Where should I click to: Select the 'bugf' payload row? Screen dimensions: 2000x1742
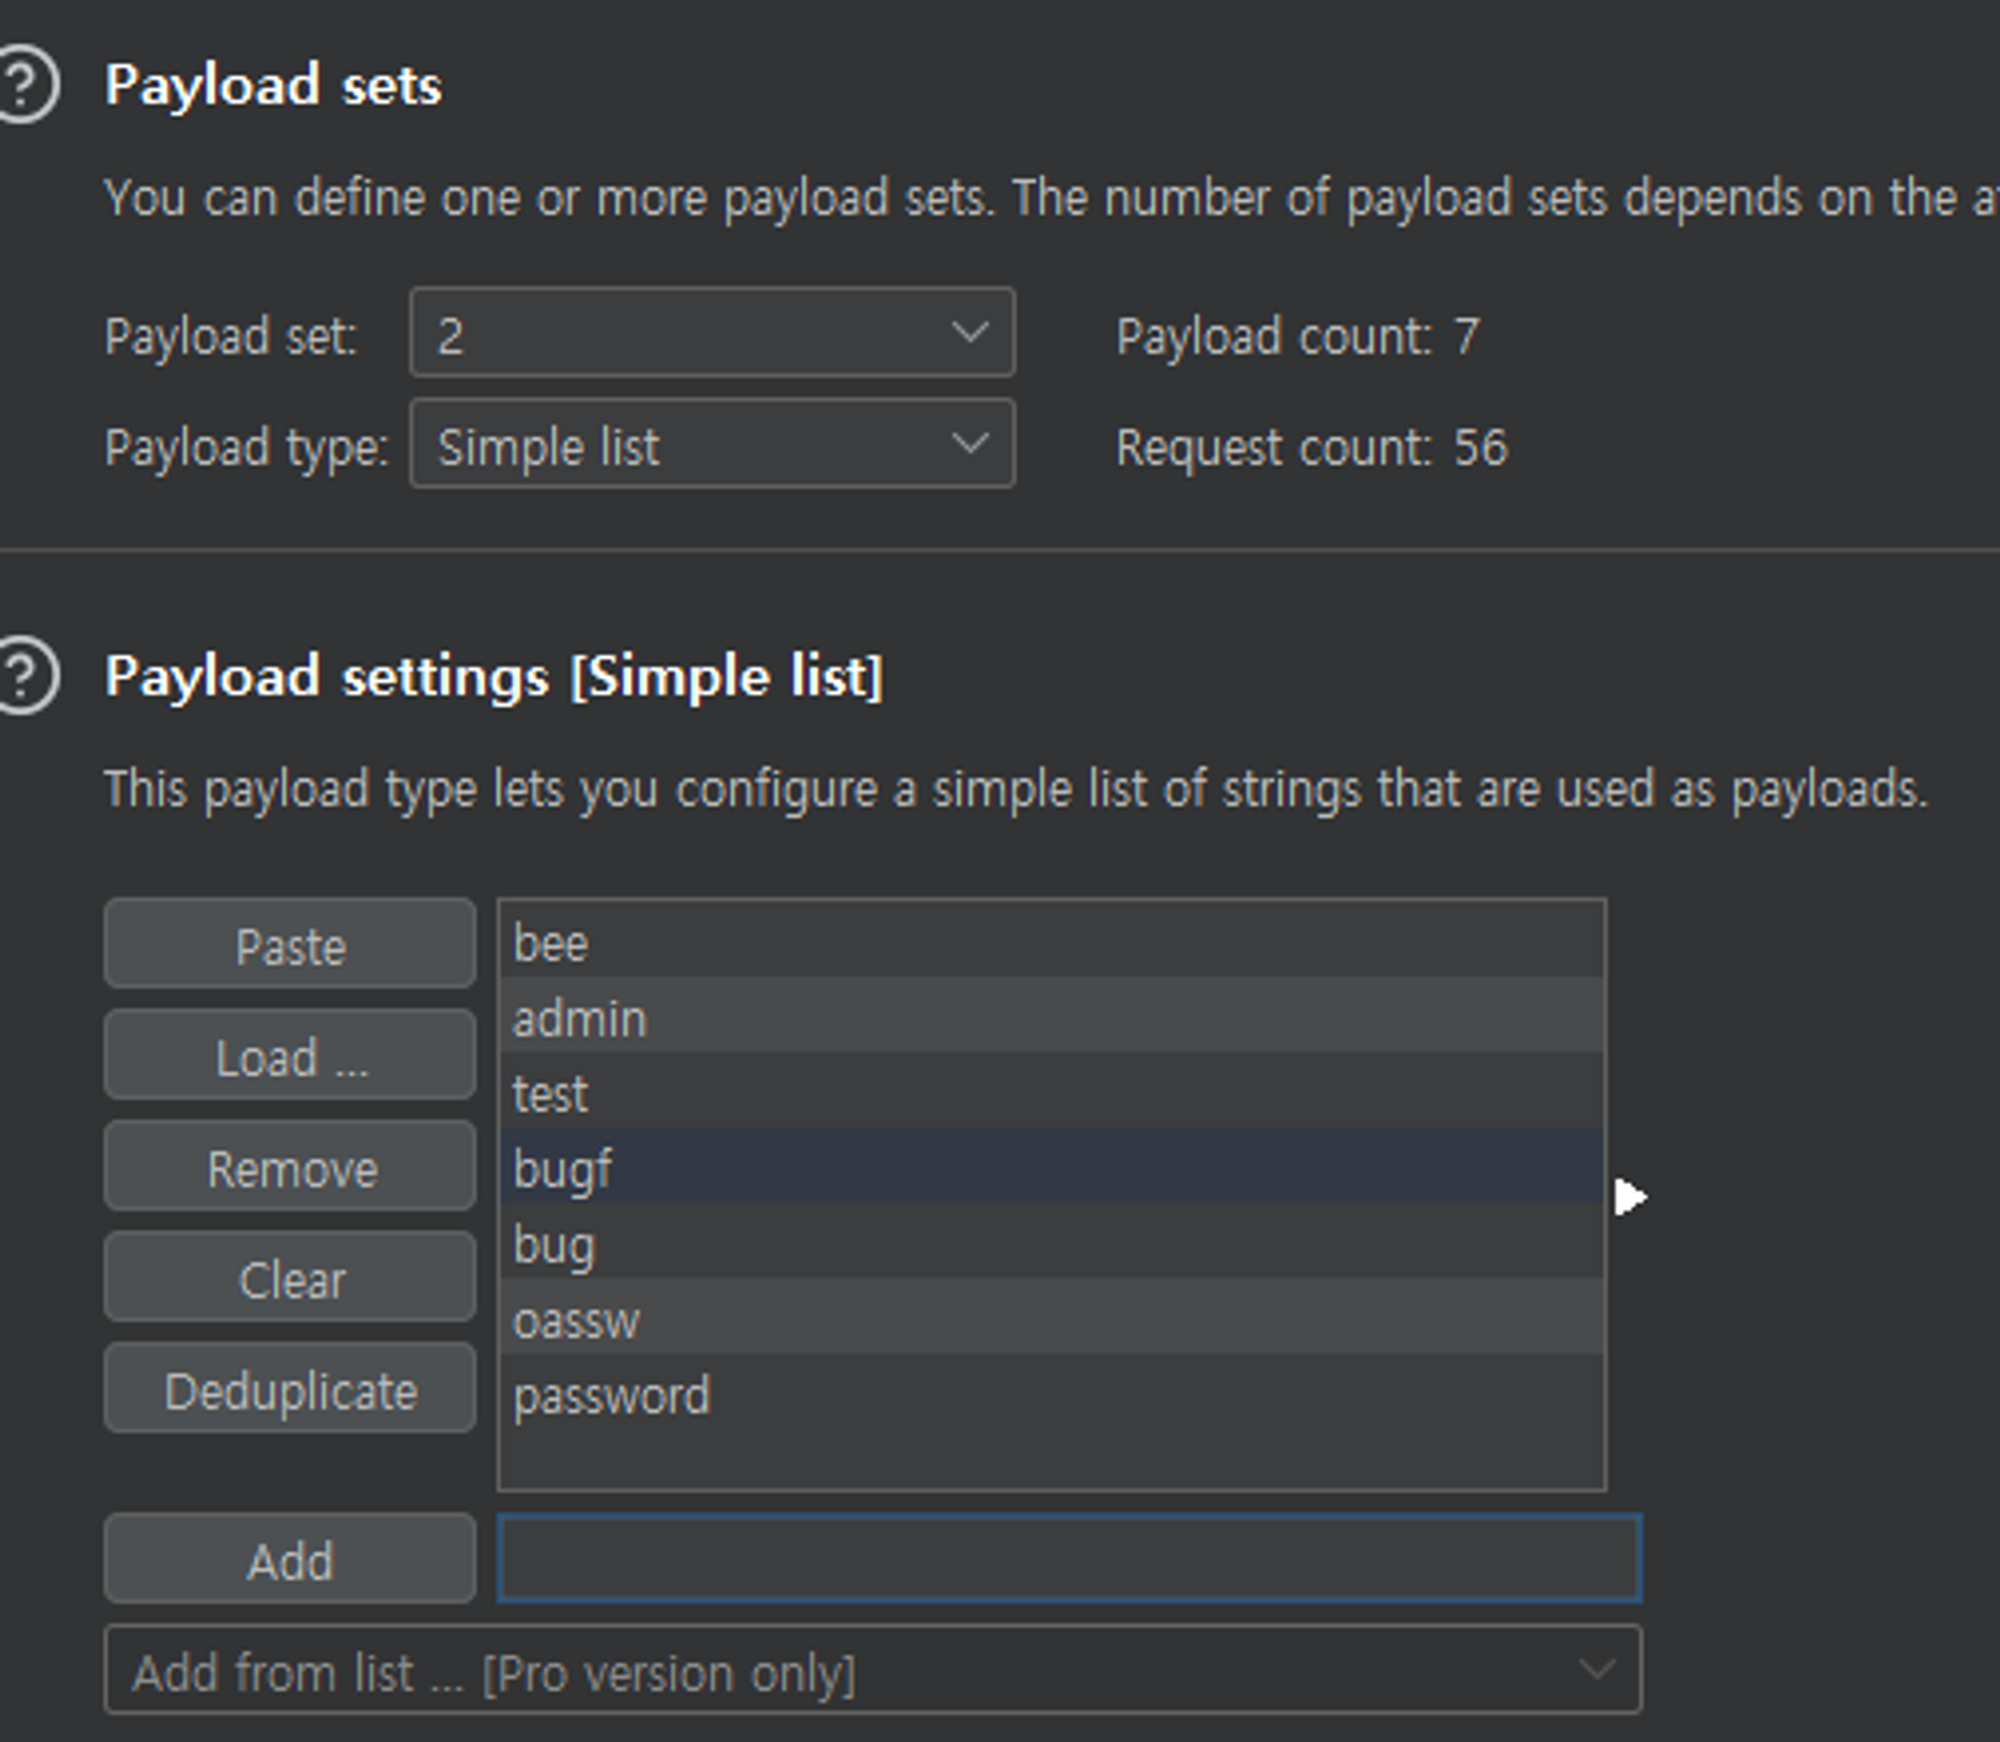(x=1052, y=1166)
